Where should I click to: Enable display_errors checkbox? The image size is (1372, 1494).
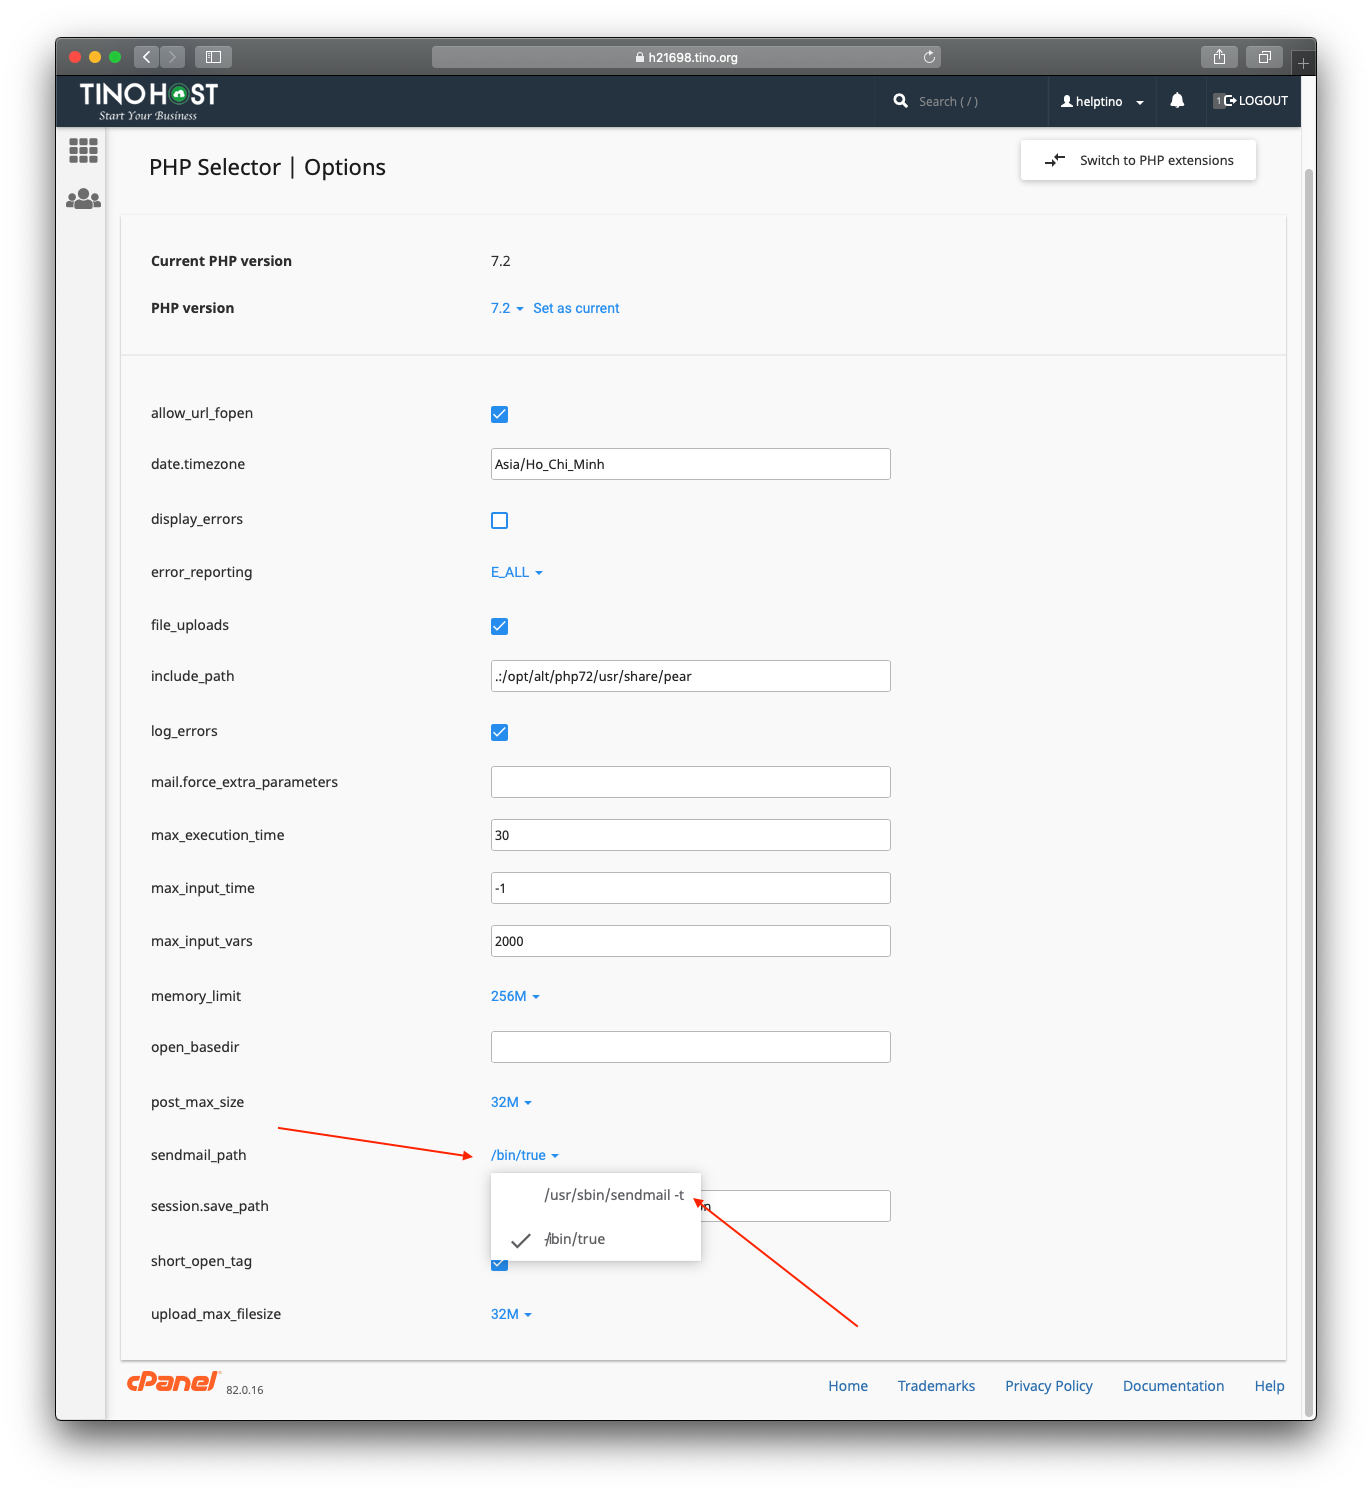pyautogui.click(x=500, y=520)
